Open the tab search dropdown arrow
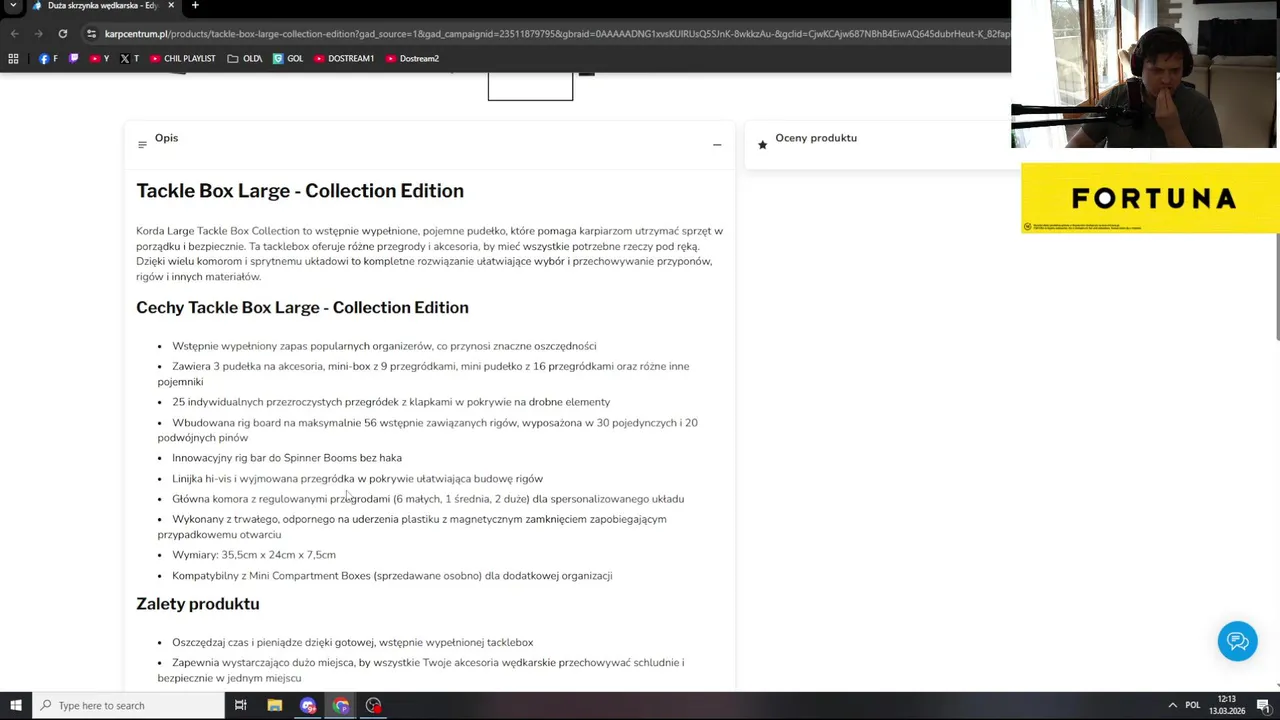Image resolution: width=1280 pixels, height=720 pixels. (13, 6)
